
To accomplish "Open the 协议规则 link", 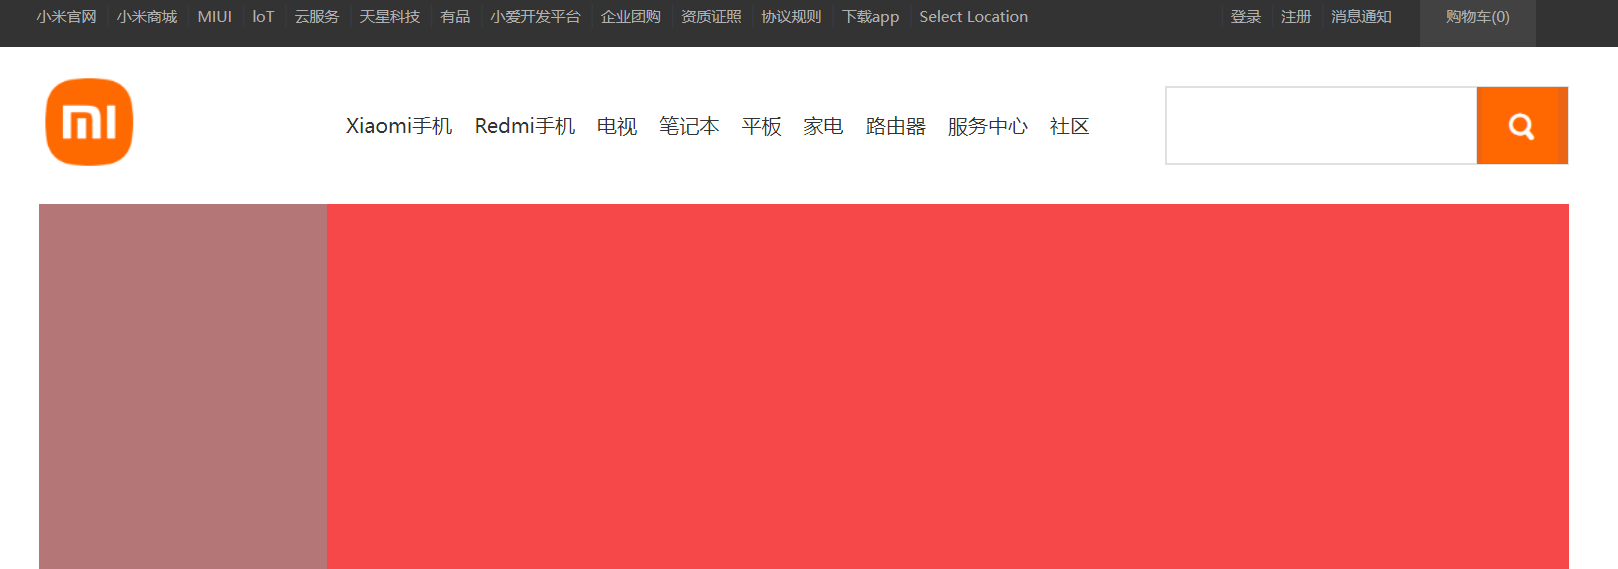I will pyautogui.click(x=791, y=17).
